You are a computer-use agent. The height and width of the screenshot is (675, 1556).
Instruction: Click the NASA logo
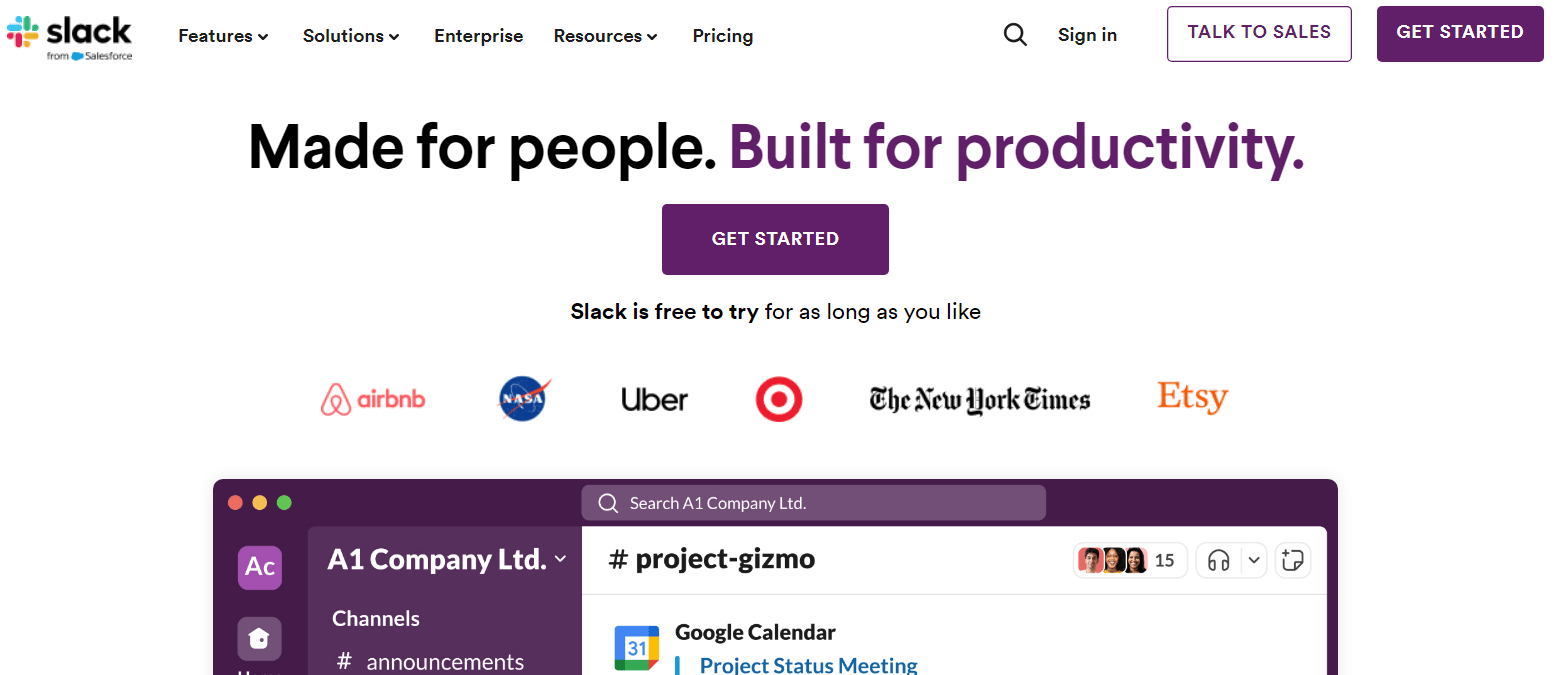[x=523, y=398]
